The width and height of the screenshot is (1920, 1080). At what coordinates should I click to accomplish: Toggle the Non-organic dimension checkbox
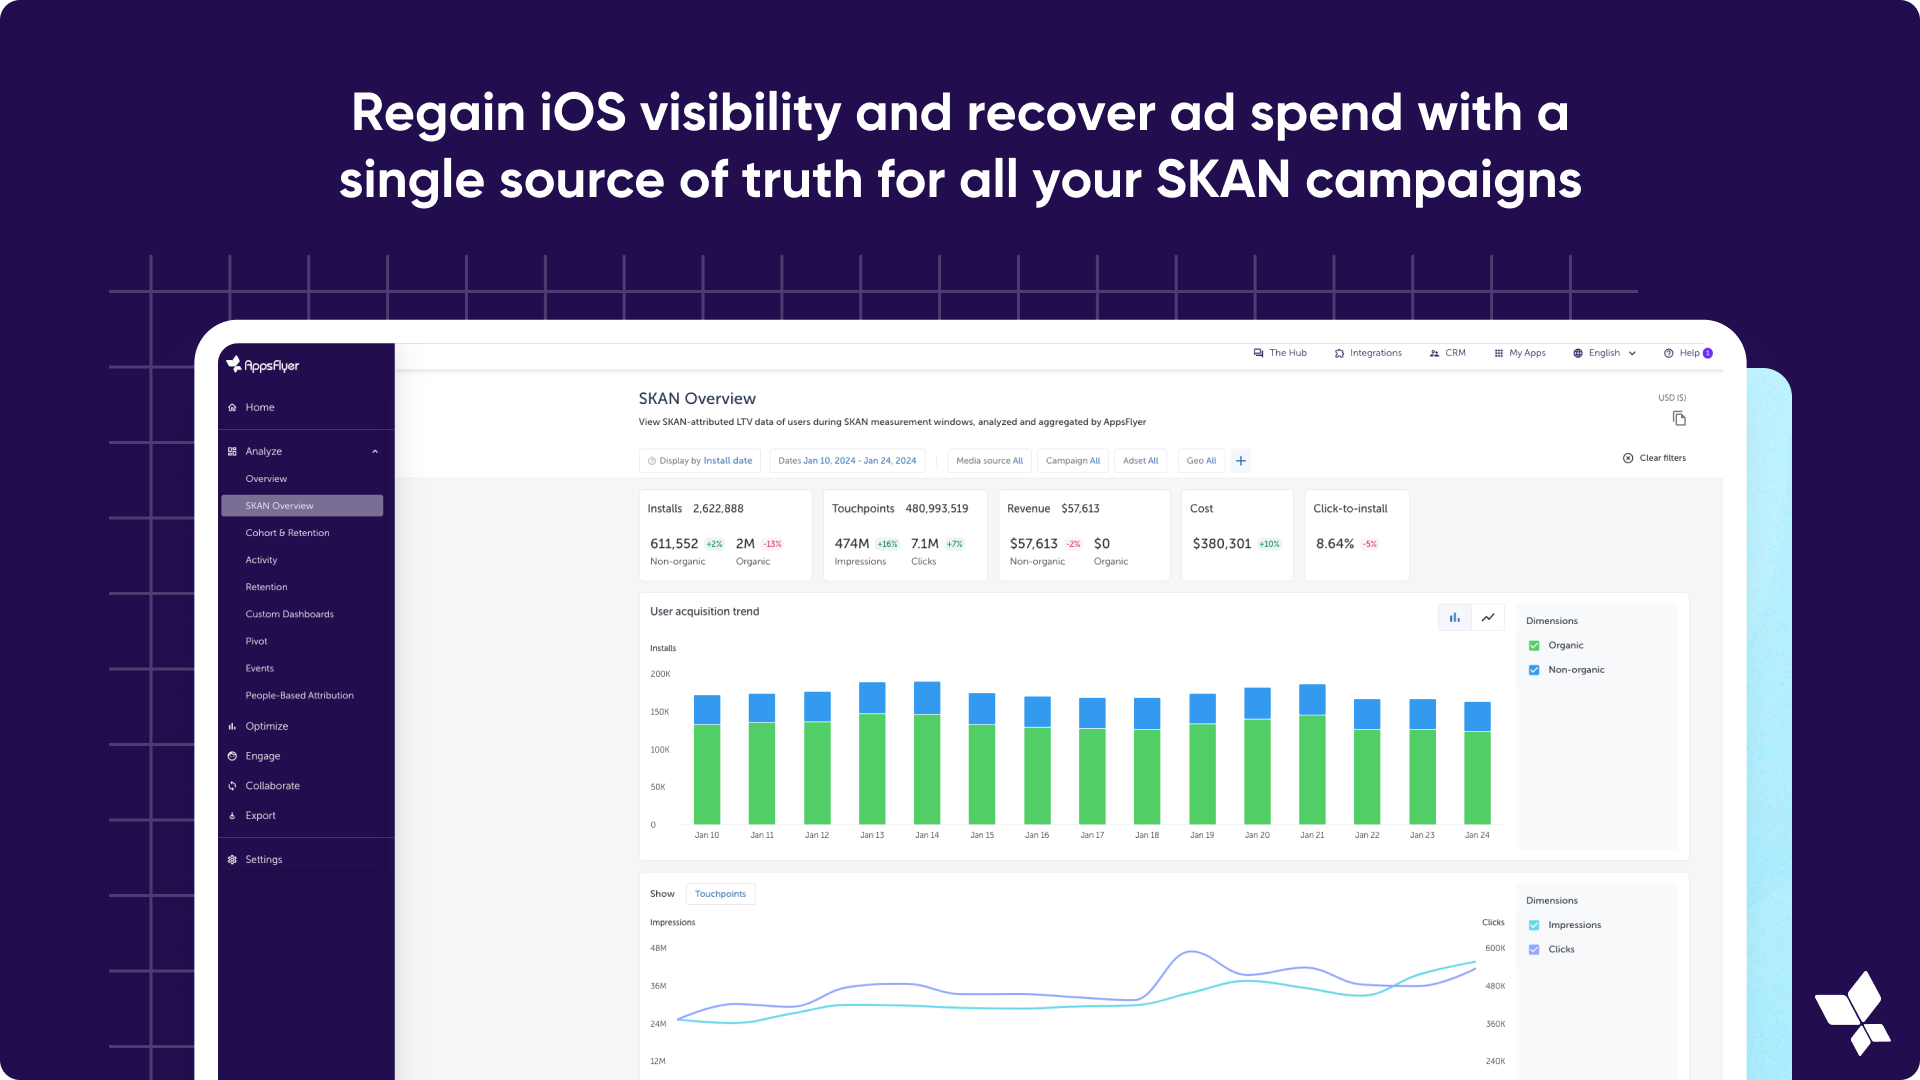pos(1534,669)
